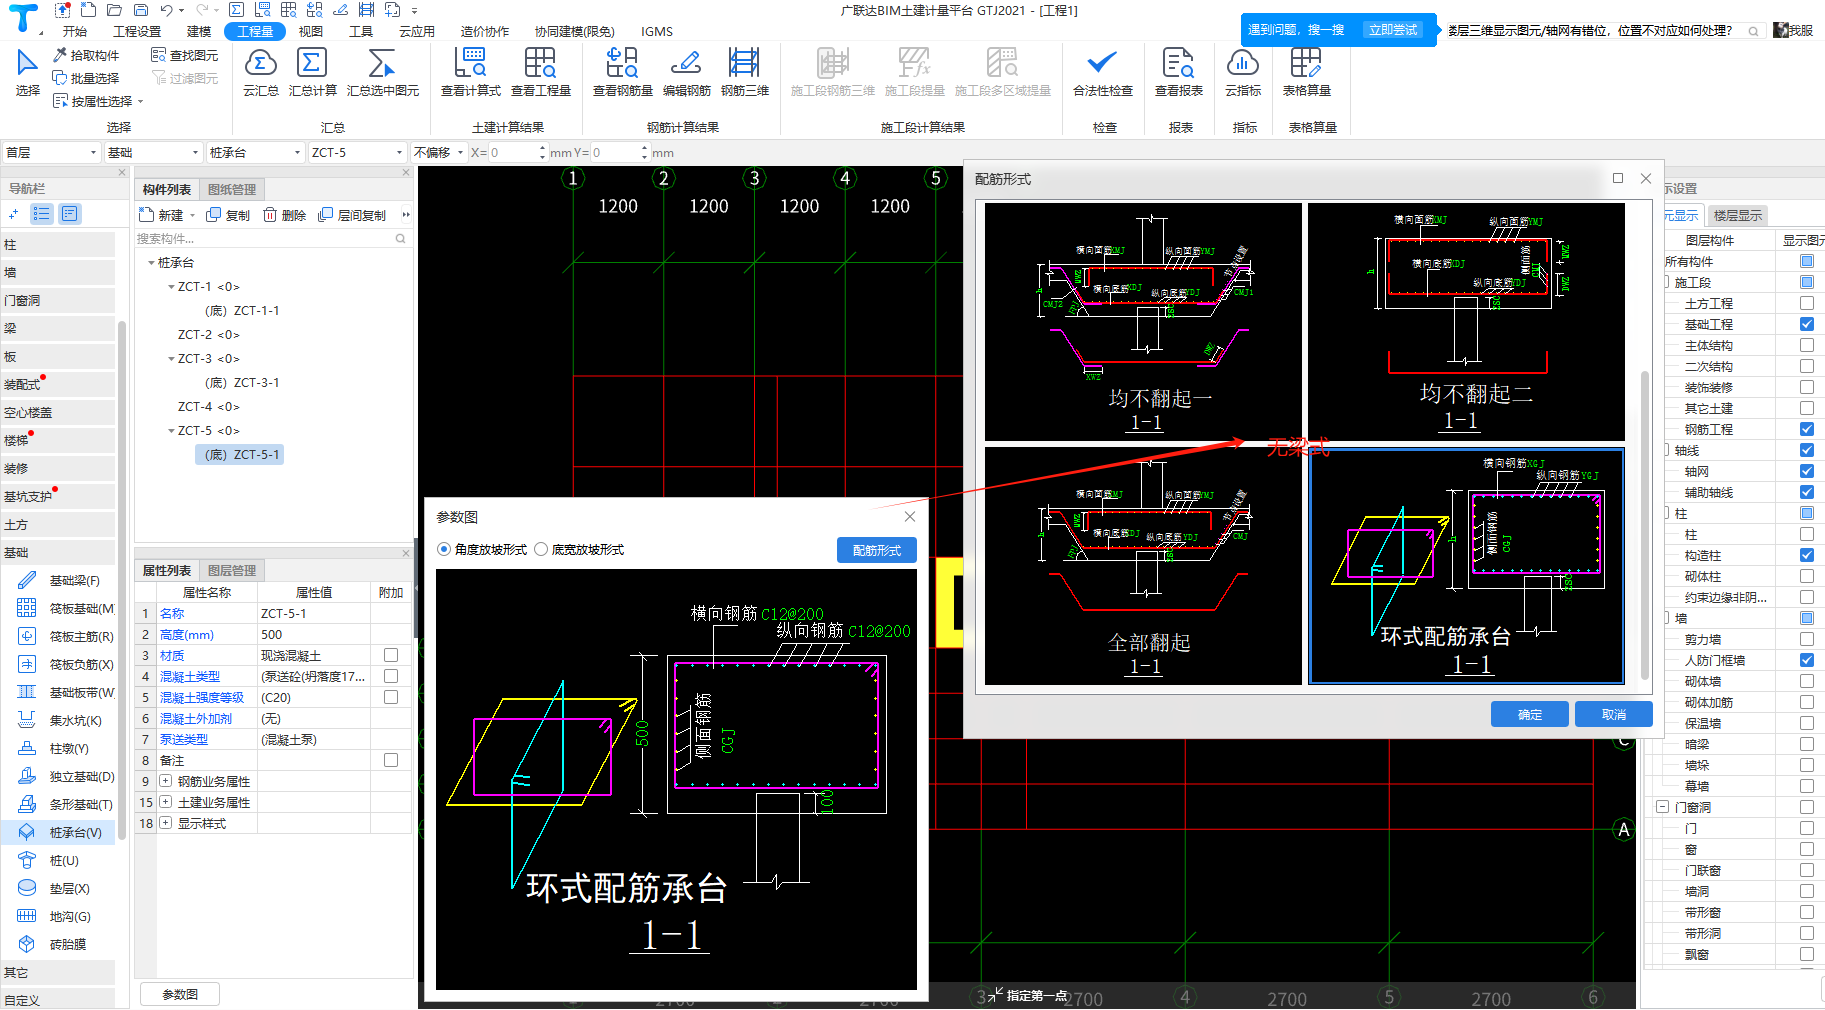Screen dimensions: 1825x1010
Task: Click 确定 in 配筋形式 dialog
Action: click(1530, 714)
